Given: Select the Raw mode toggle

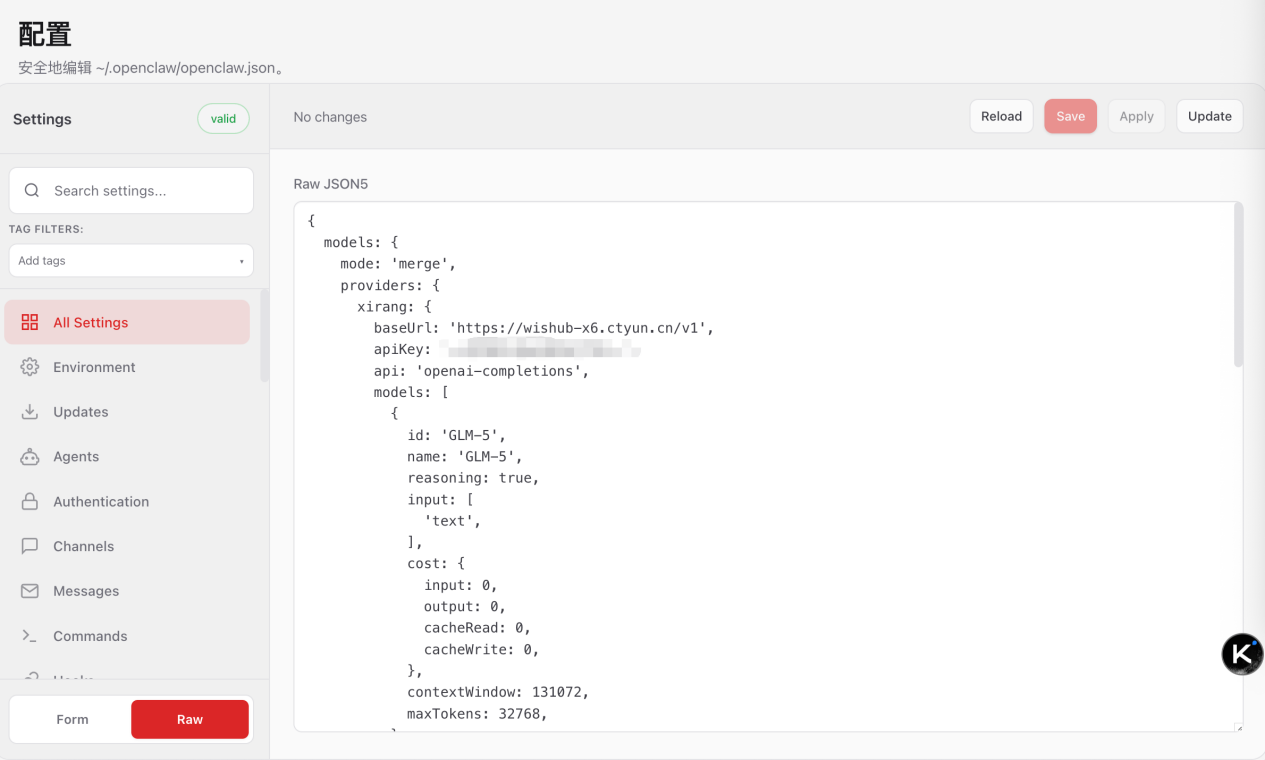Looking at the screenshot, I should [190, 719].
